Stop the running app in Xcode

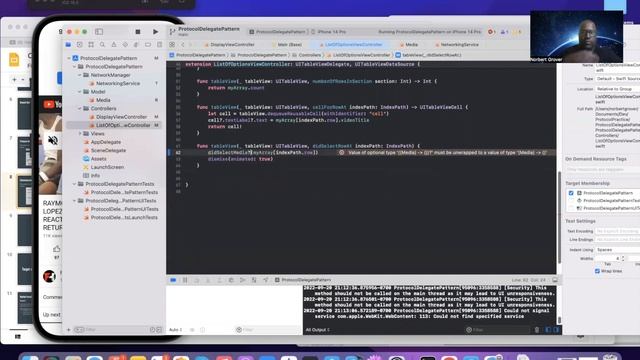click(x=138, y=31)
